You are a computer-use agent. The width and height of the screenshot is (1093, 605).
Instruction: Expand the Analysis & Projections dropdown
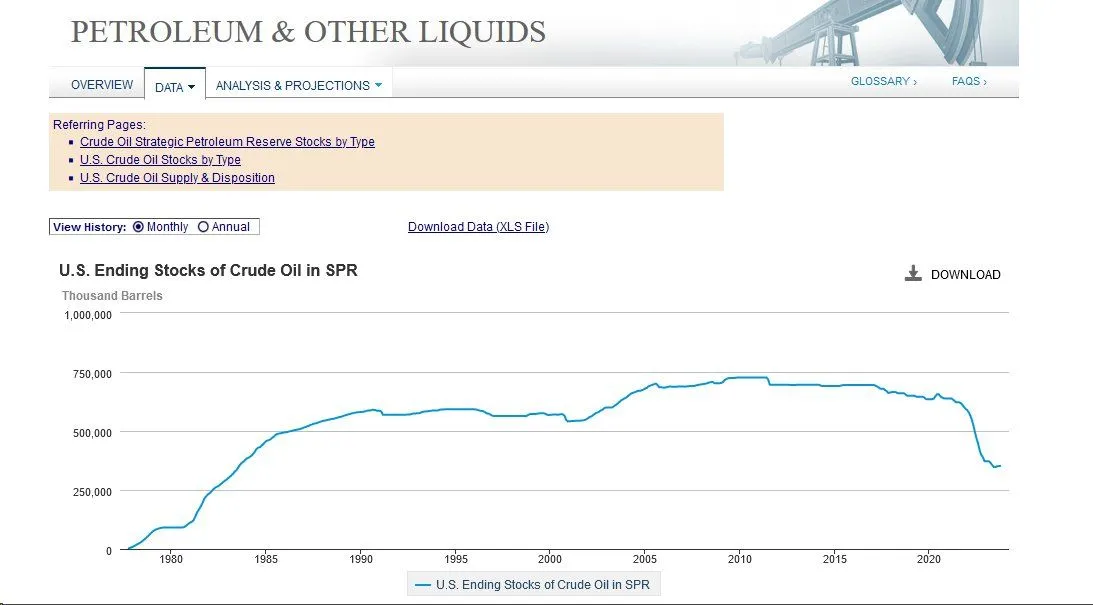pyautogui.click(x=298, y=86)
